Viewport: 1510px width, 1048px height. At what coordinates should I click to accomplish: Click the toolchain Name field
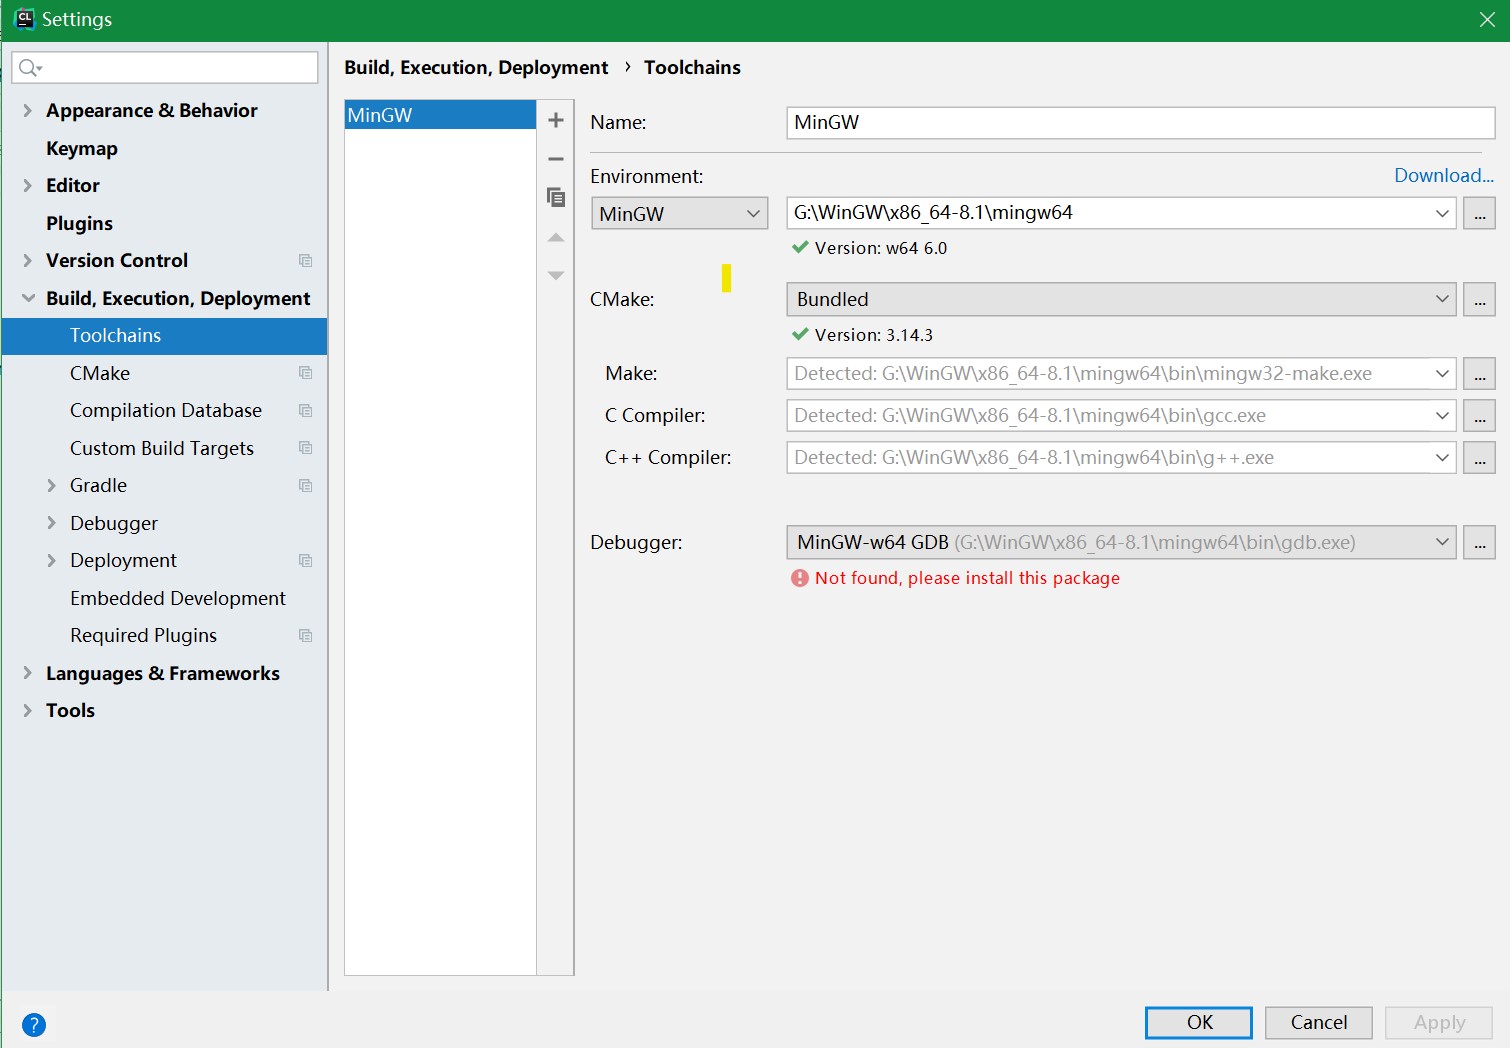pyautogui.click(x=1141, y=123)
